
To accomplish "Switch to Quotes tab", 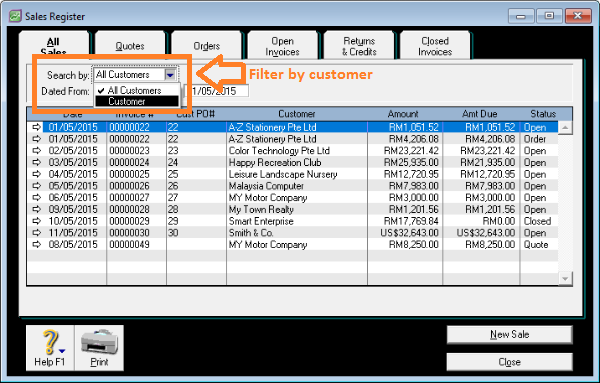I will tap(130, 46).
